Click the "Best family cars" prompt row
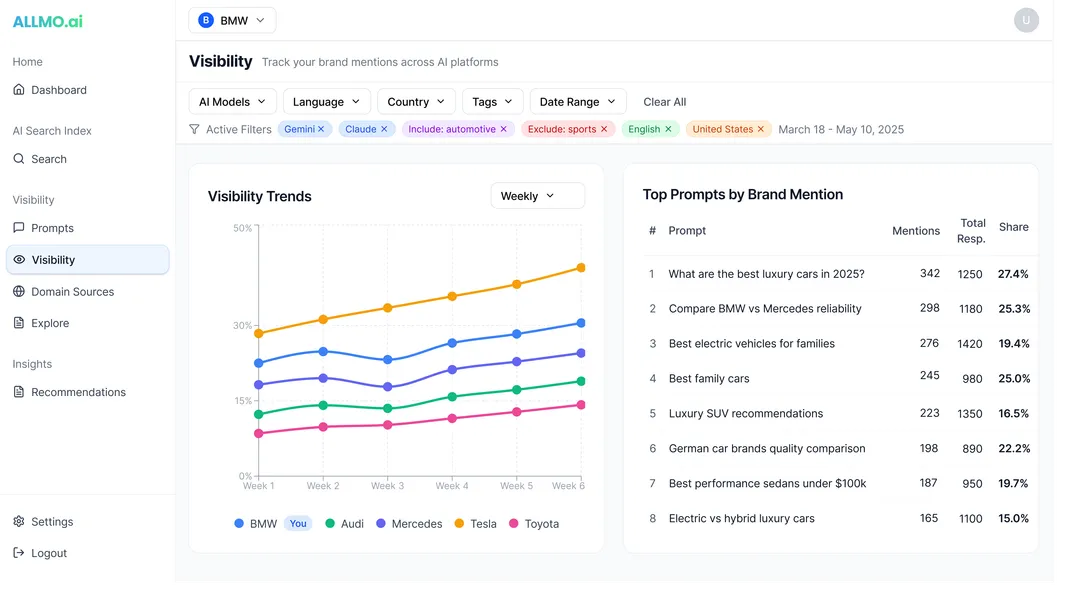Image resolution: width=1080 pixels, height=591 pixels. coord(840,379)
